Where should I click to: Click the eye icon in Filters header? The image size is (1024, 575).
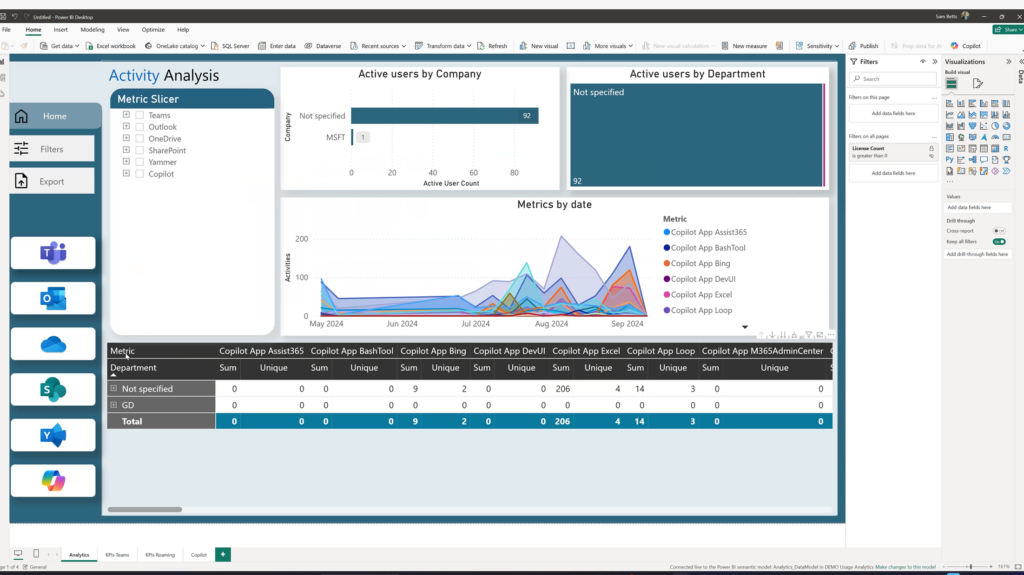(x=923, y=61)
